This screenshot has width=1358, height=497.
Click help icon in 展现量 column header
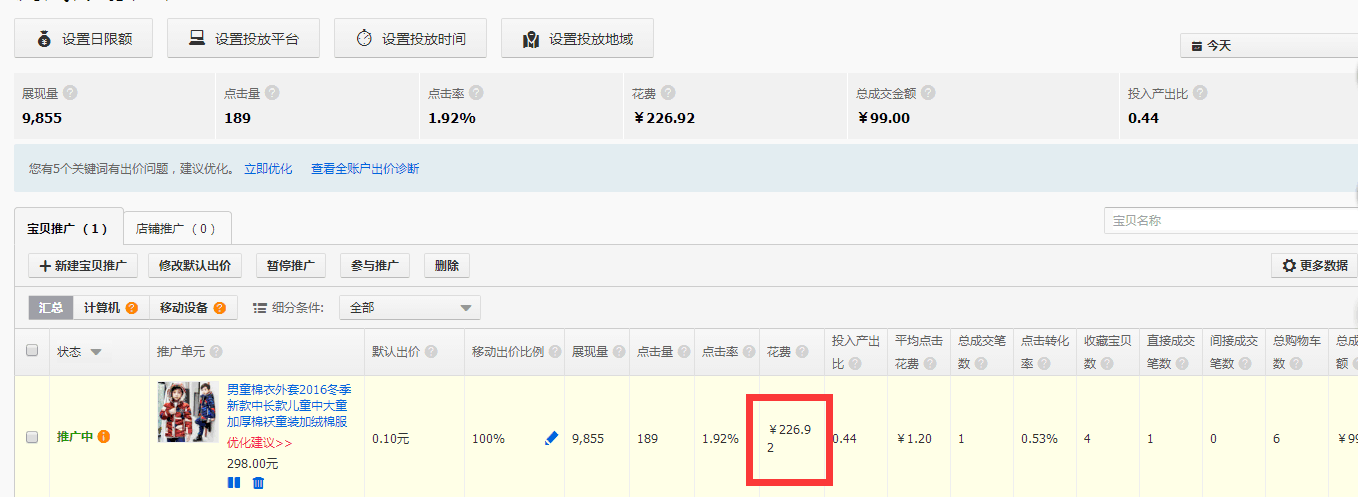click(x=619, y=352)
